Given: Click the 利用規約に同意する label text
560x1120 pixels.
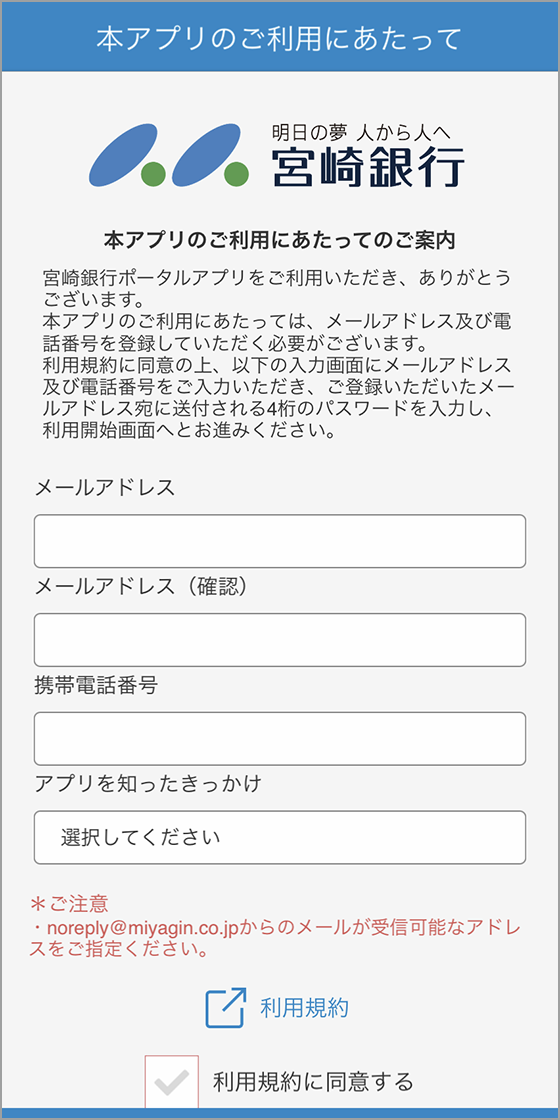Looking at the screenshot, I should click(314, 1081).
